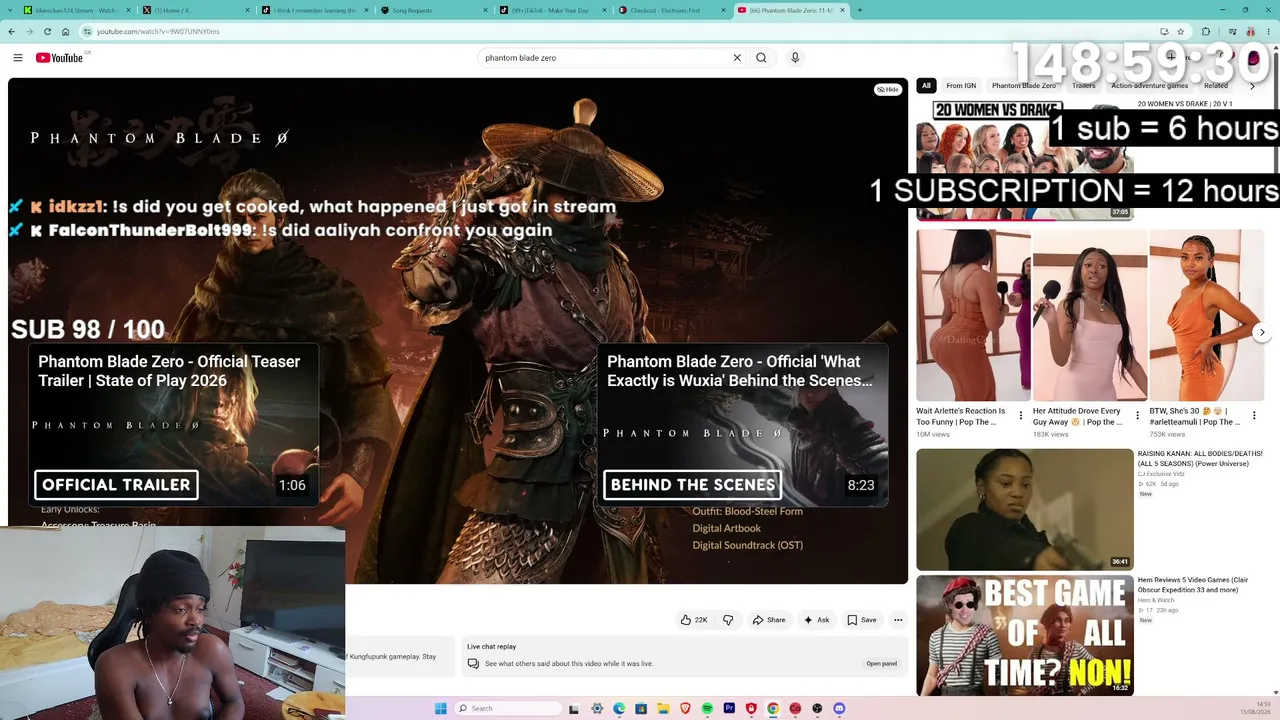
Task: Open options menu for Wait Arlette's Reaction short
Action: point(1020,415)
